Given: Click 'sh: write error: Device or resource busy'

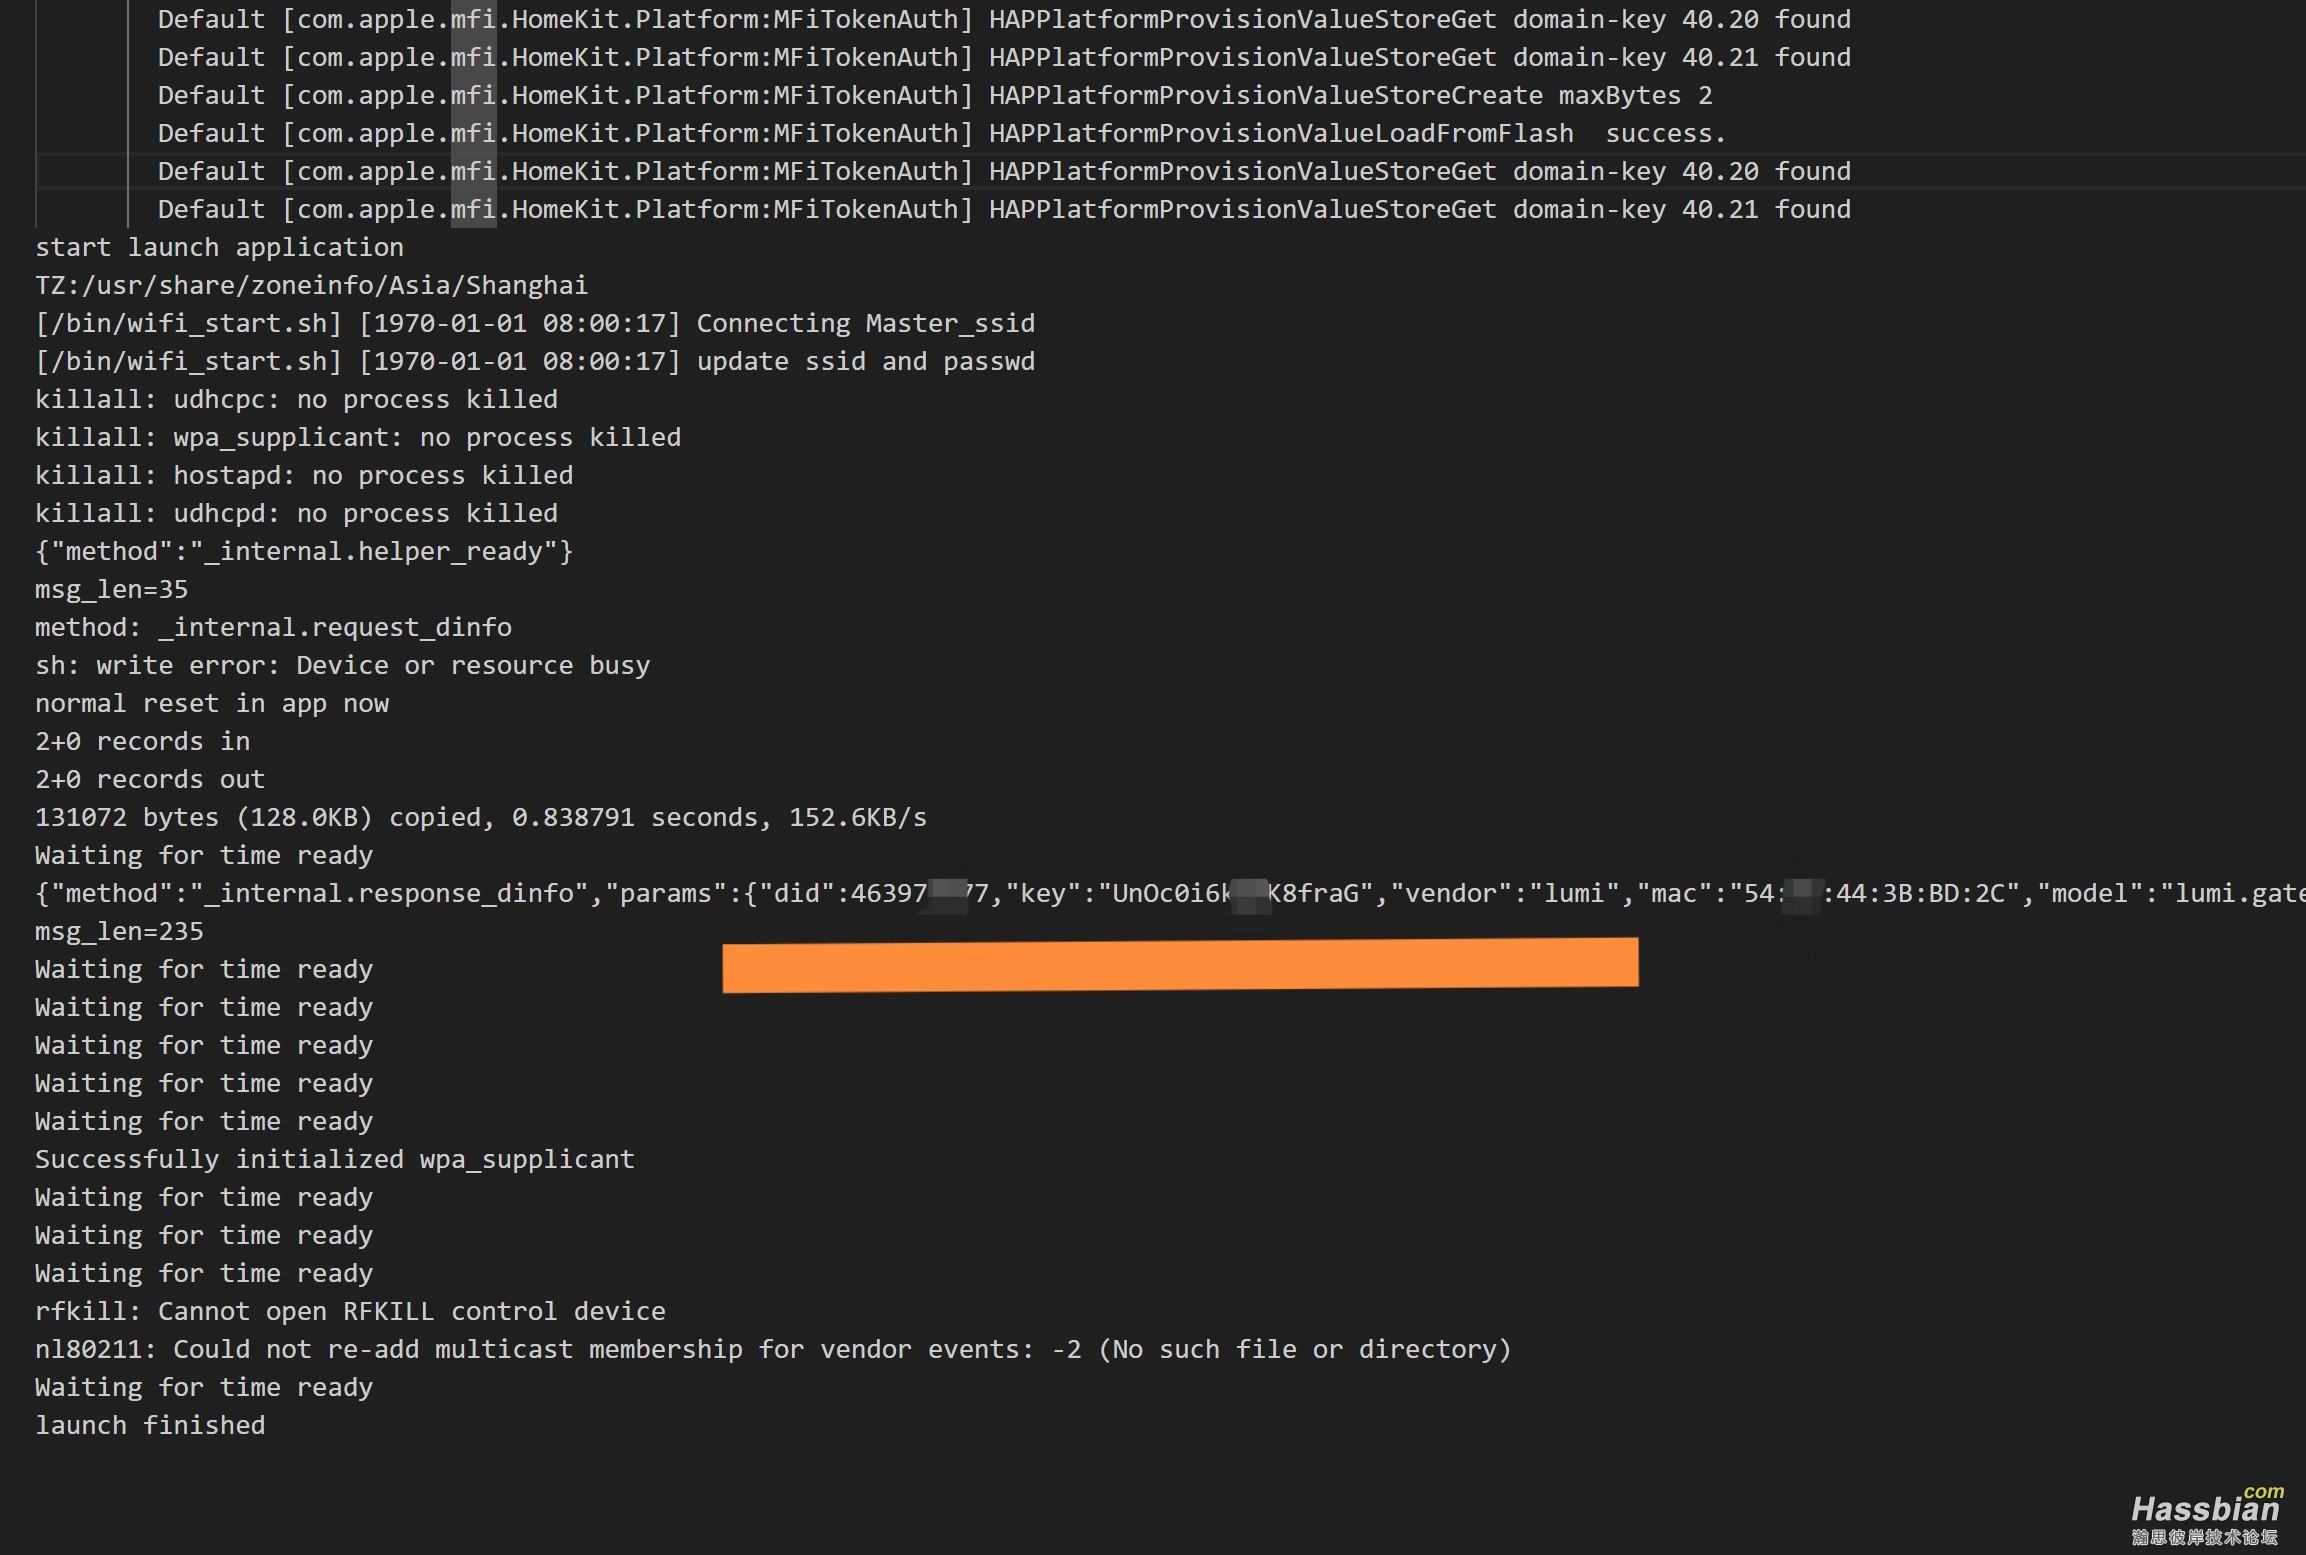Looking at the screenshot, I should point(342,665).
